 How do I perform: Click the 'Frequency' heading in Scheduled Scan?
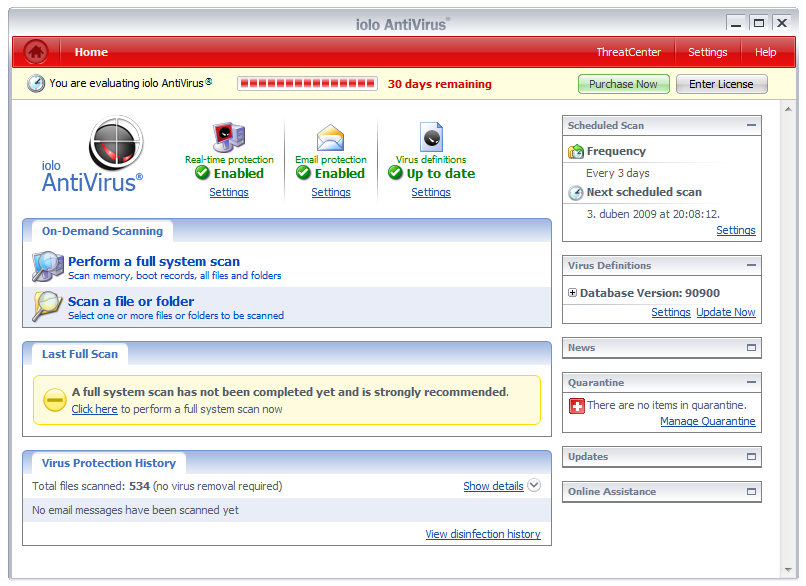[616, 151]
